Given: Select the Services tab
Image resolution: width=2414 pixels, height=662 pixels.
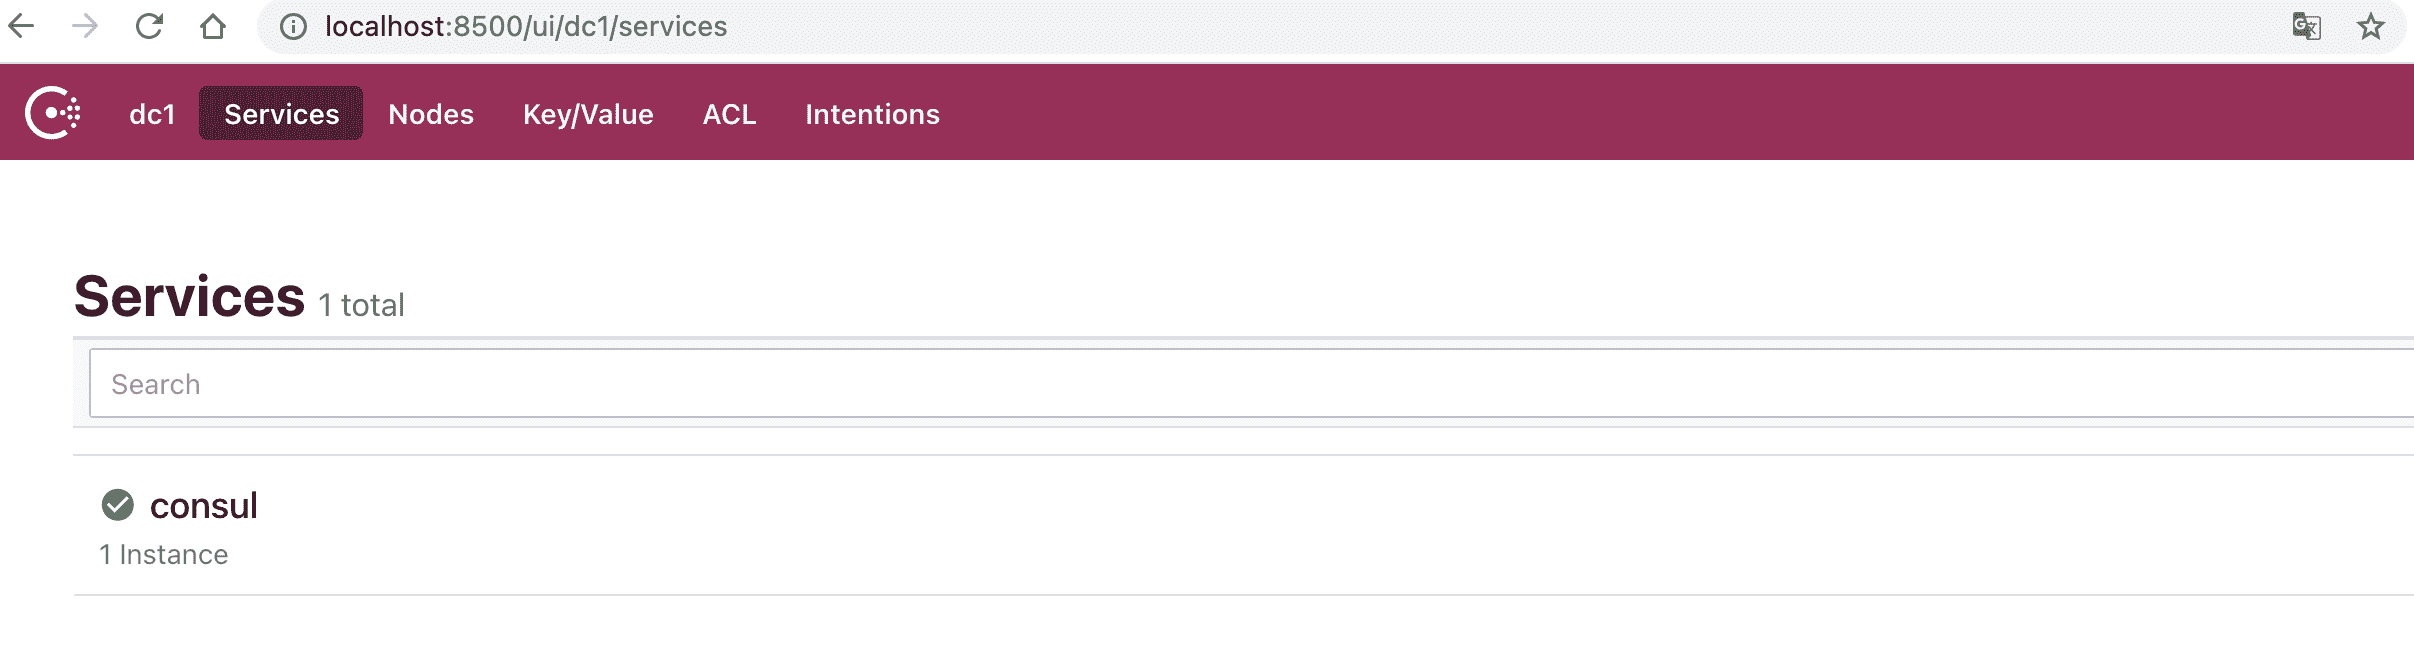Looking at the screenshot, I should pyautogui.click(x=281, y=114).
